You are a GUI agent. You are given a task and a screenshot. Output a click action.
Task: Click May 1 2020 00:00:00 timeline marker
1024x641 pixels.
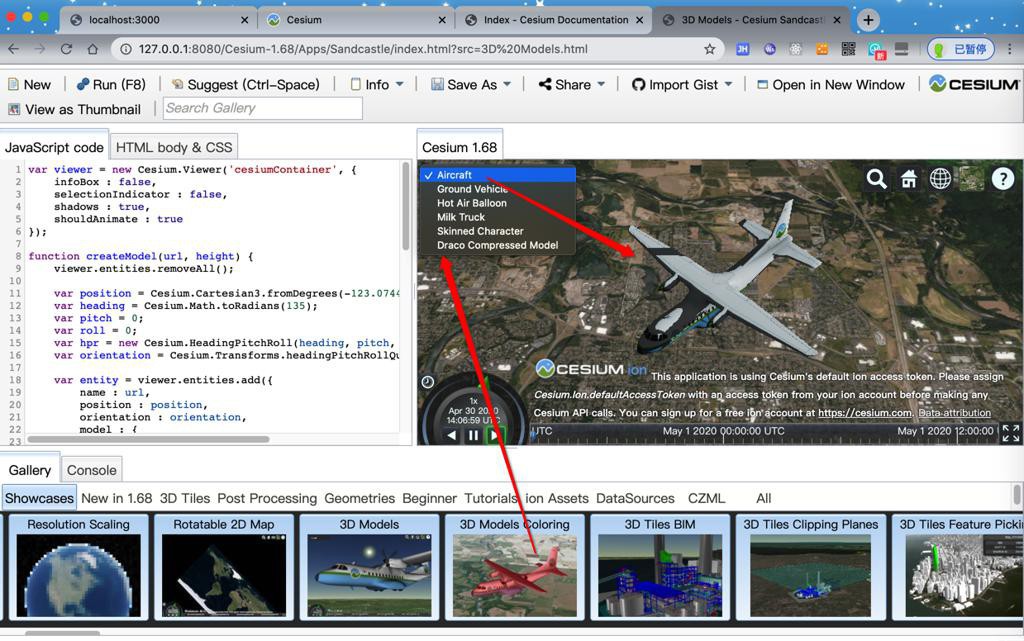coord(724,431)
